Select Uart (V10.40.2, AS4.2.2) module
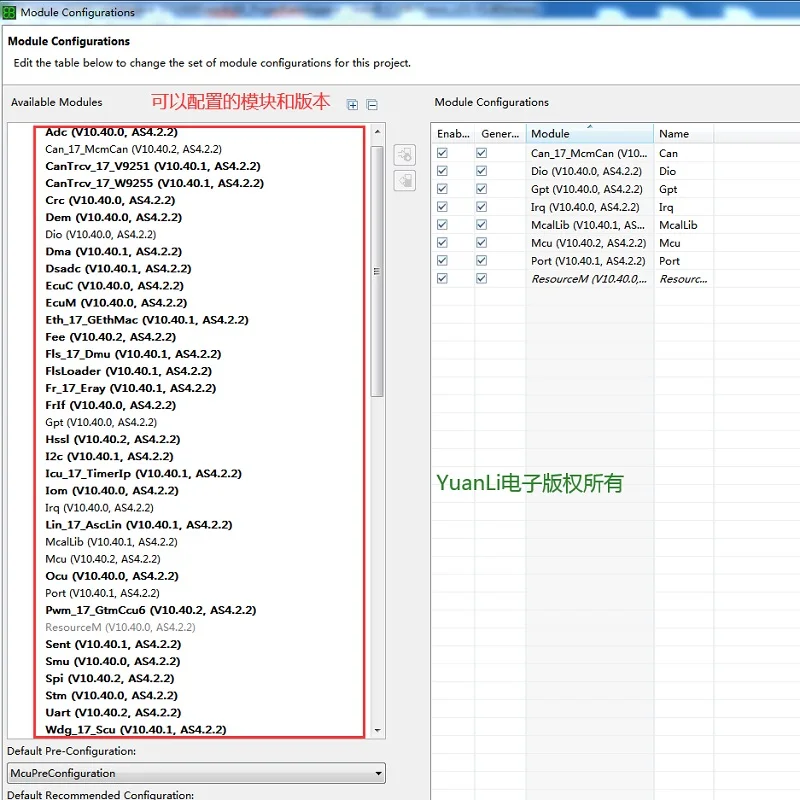This screenshot has height=800, width=800. pyautogui.click(x=113, y=713)
